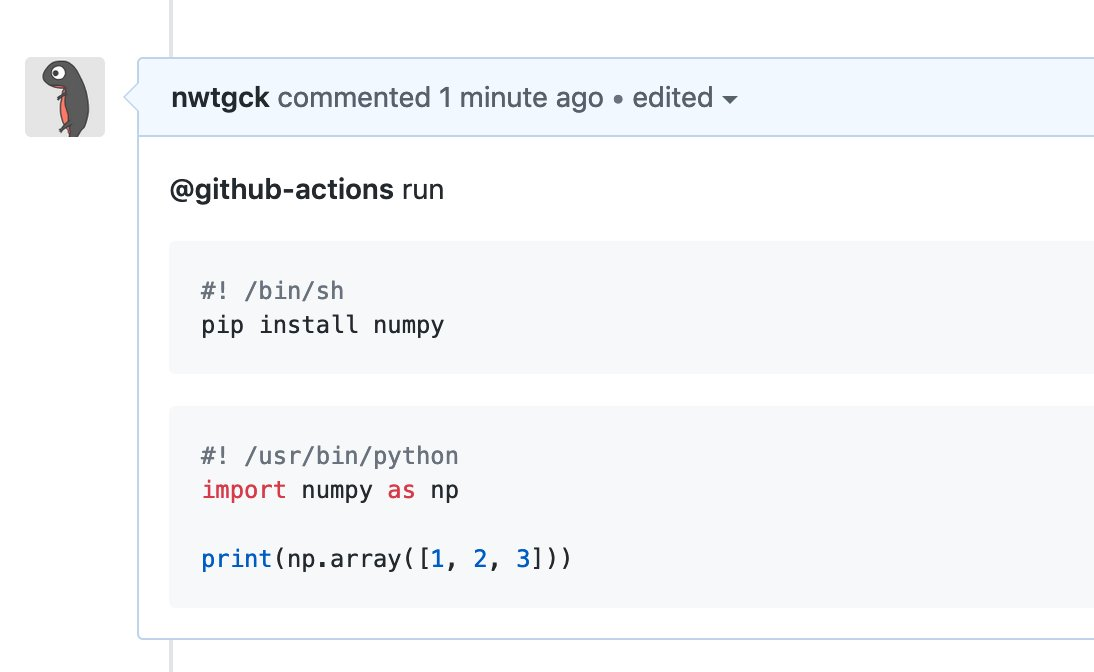The image size is (1094, 672).
Task: Click the /usr/bin/python shebang comment
Action: pyautogui.click(x=330, y=455)
